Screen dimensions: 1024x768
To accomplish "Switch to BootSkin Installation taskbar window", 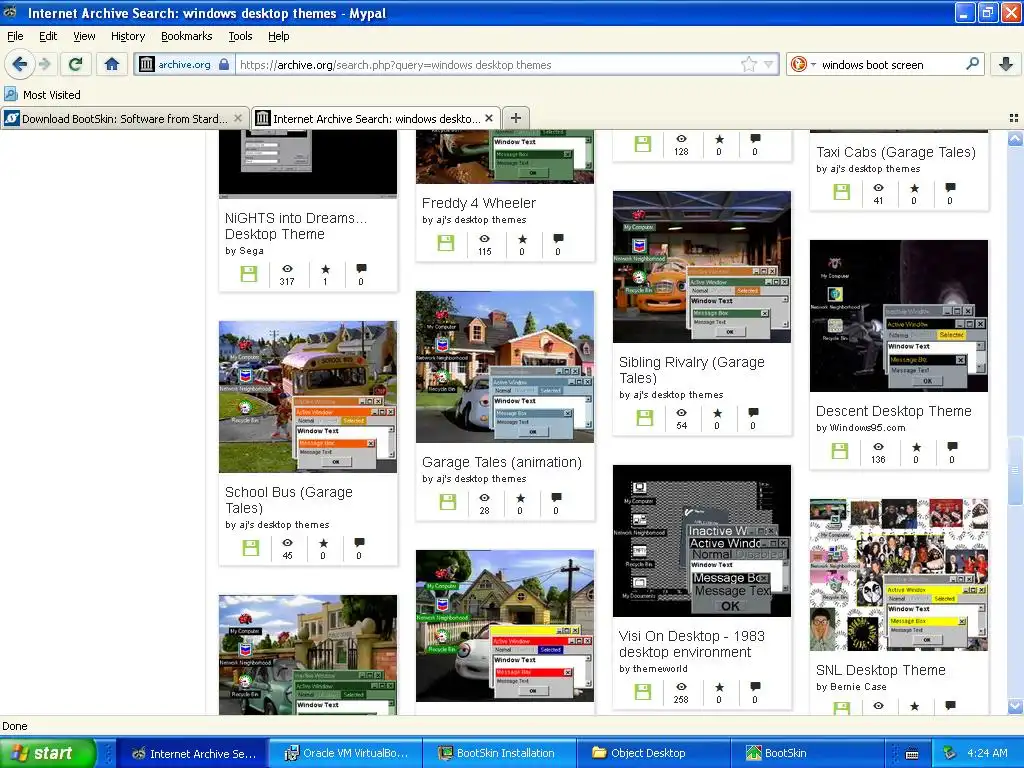I will pyautogui.click(x=499, y=753).
